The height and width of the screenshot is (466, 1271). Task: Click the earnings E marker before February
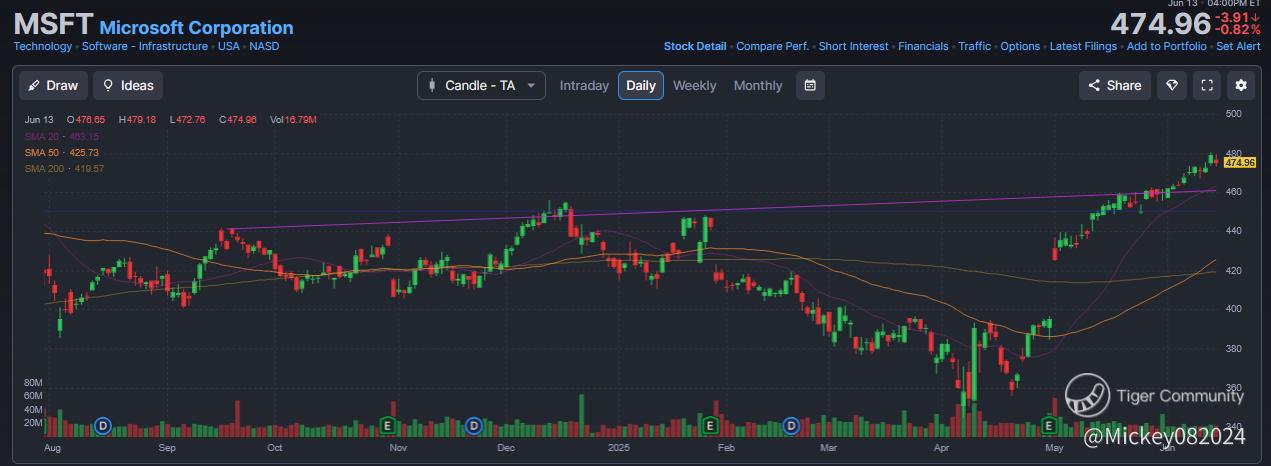(x=709, y=426)
